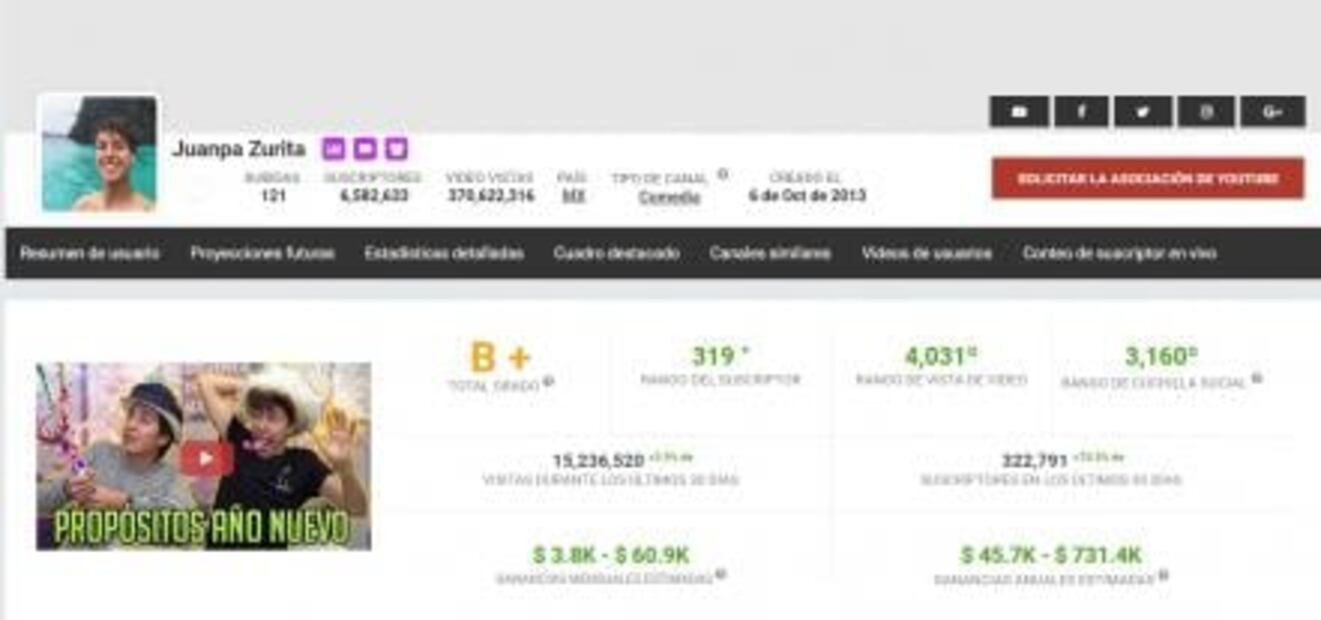Open the Google Plus social link icon
The height and width of the screenshot is (620, 1321).
(1272, 112)
